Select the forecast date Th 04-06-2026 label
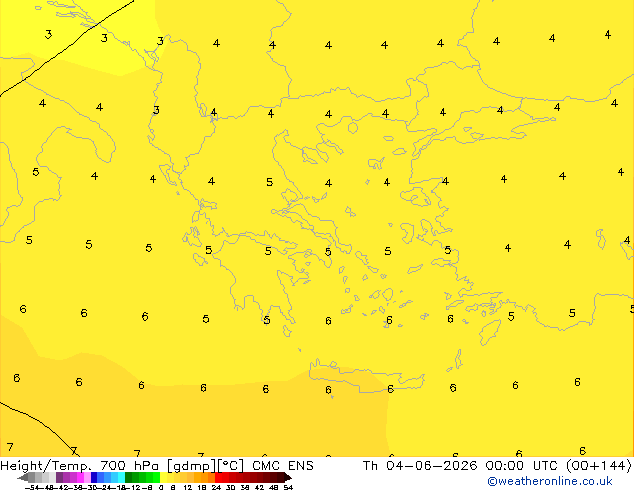 coord(420,466)
